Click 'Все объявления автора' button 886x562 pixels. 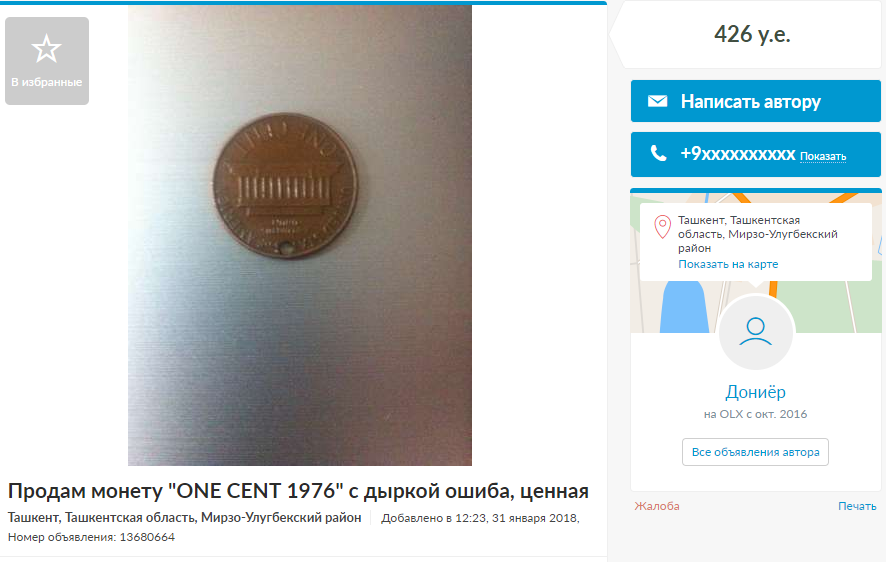(755, 452)
